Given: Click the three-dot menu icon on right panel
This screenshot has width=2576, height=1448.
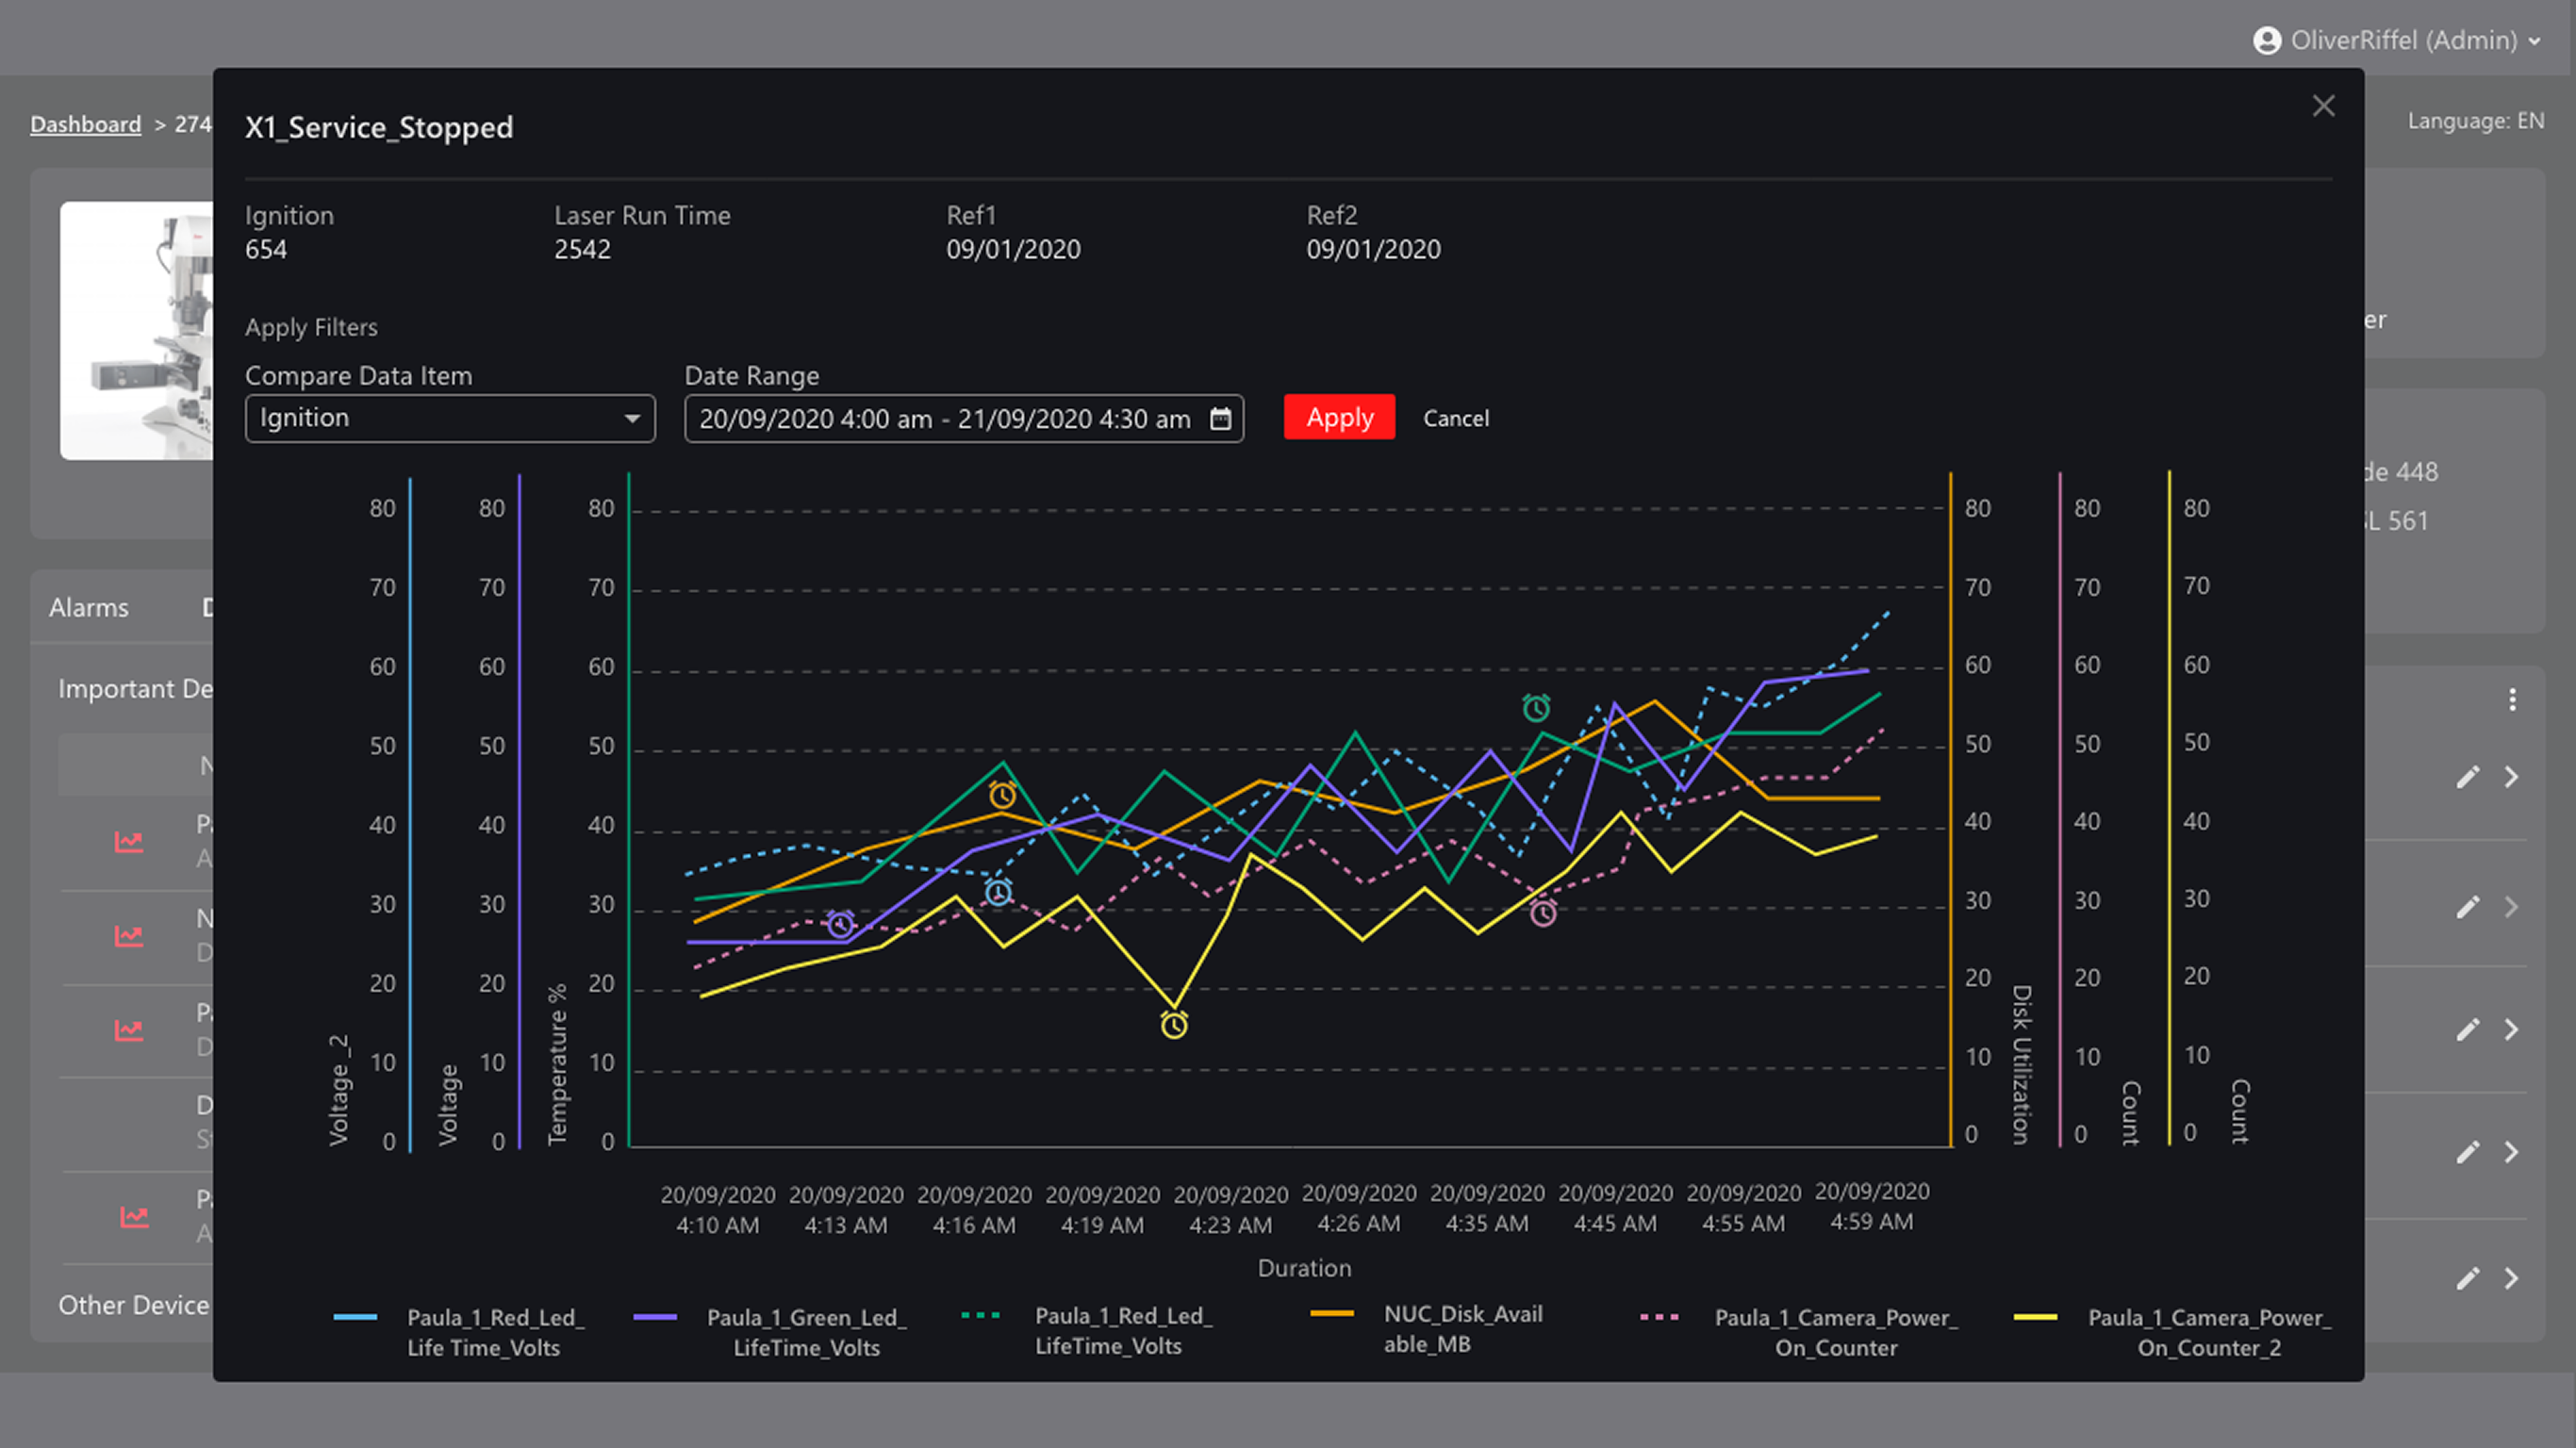Looking at the screenshot, I should coord(2512,700).
